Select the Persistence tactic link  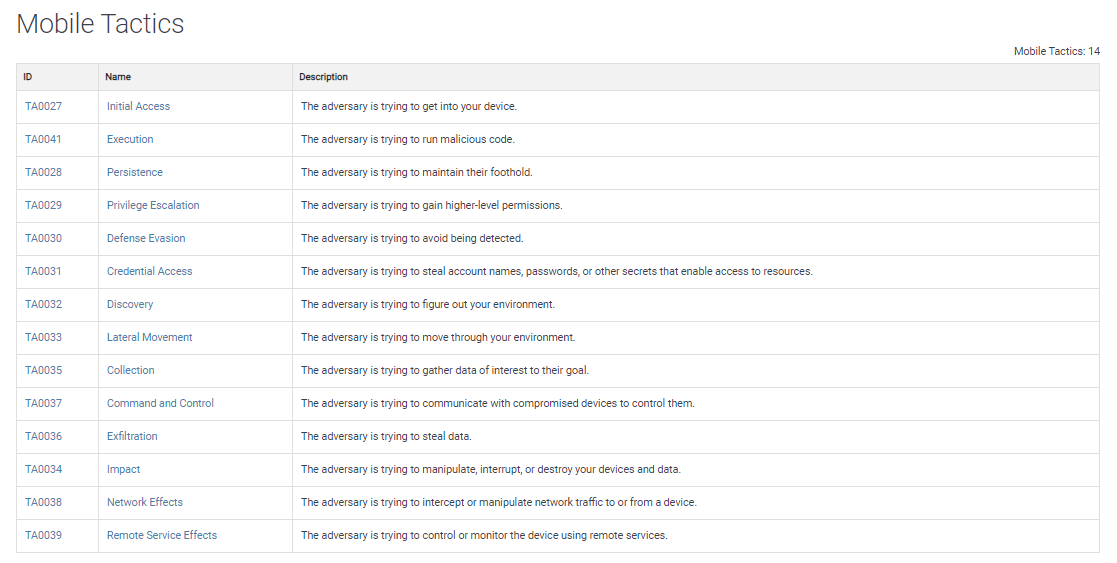[135, 172]
